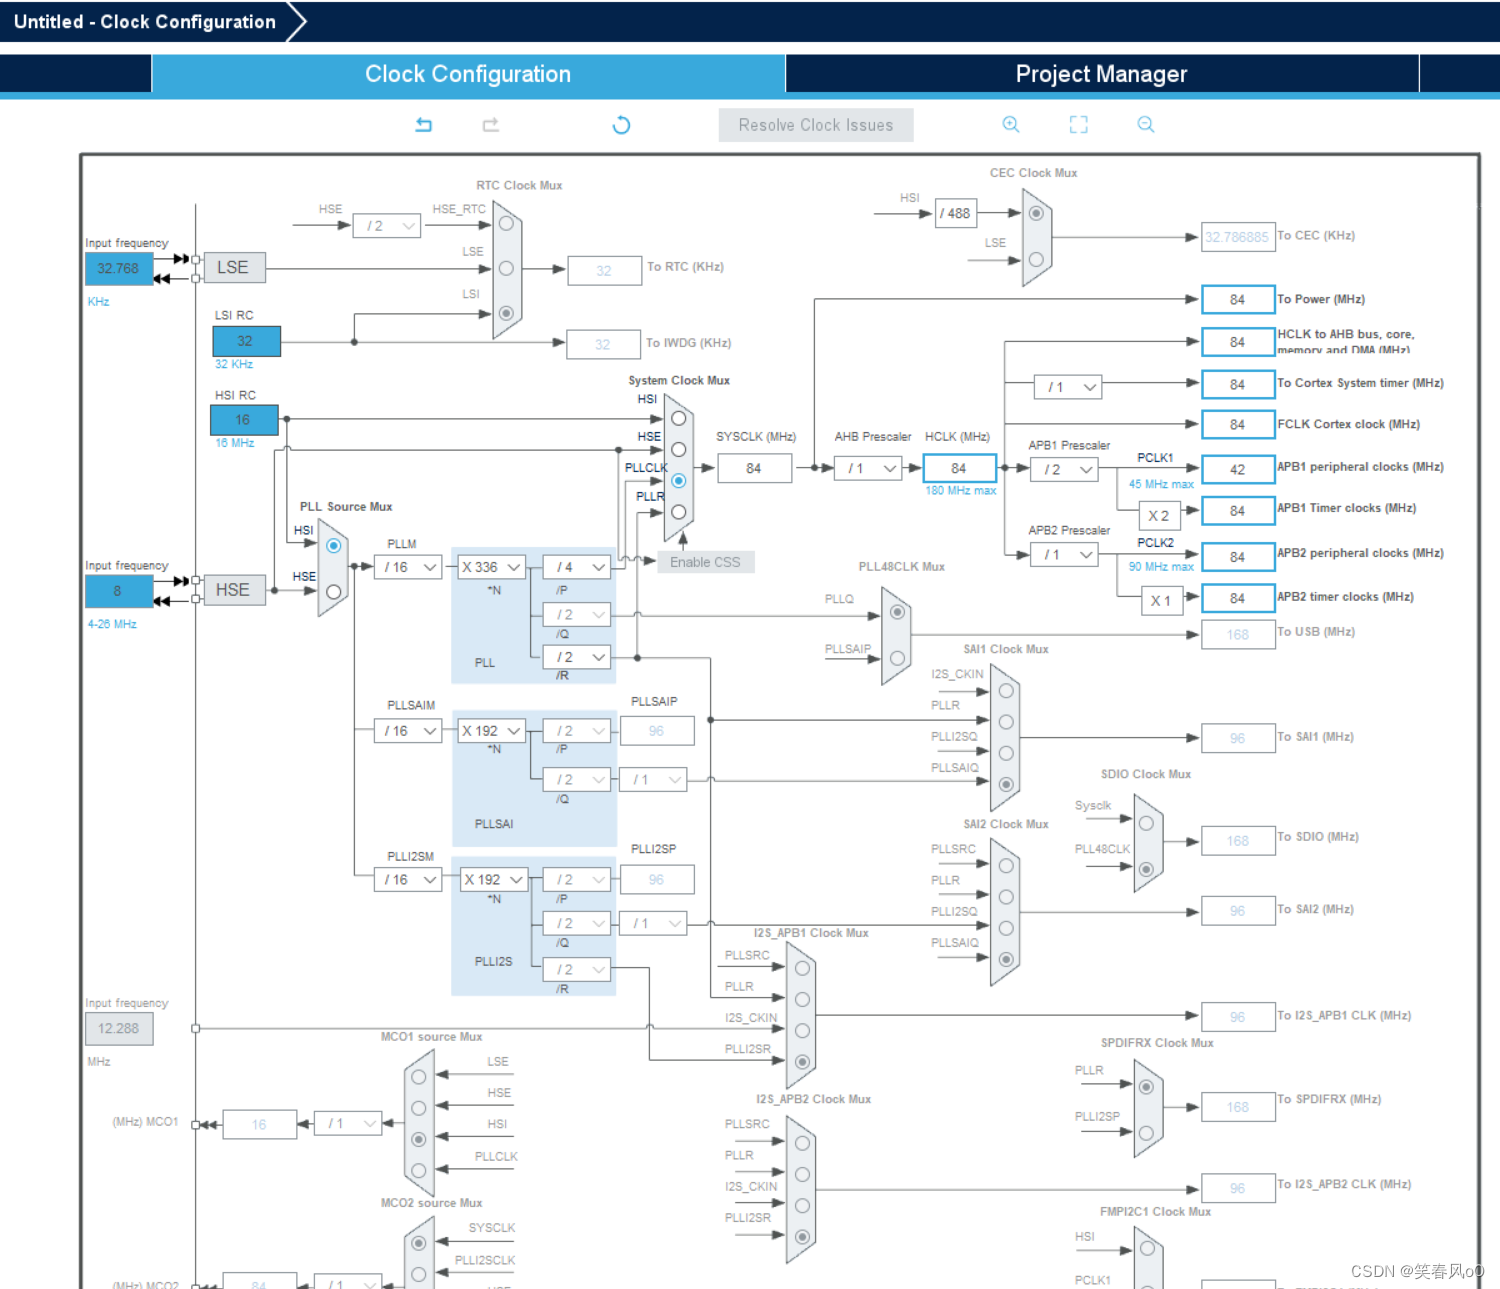Open the PLLM /16 divider dropdown
Screen dimensions: 1500x1289
click(x=409, y=567)
